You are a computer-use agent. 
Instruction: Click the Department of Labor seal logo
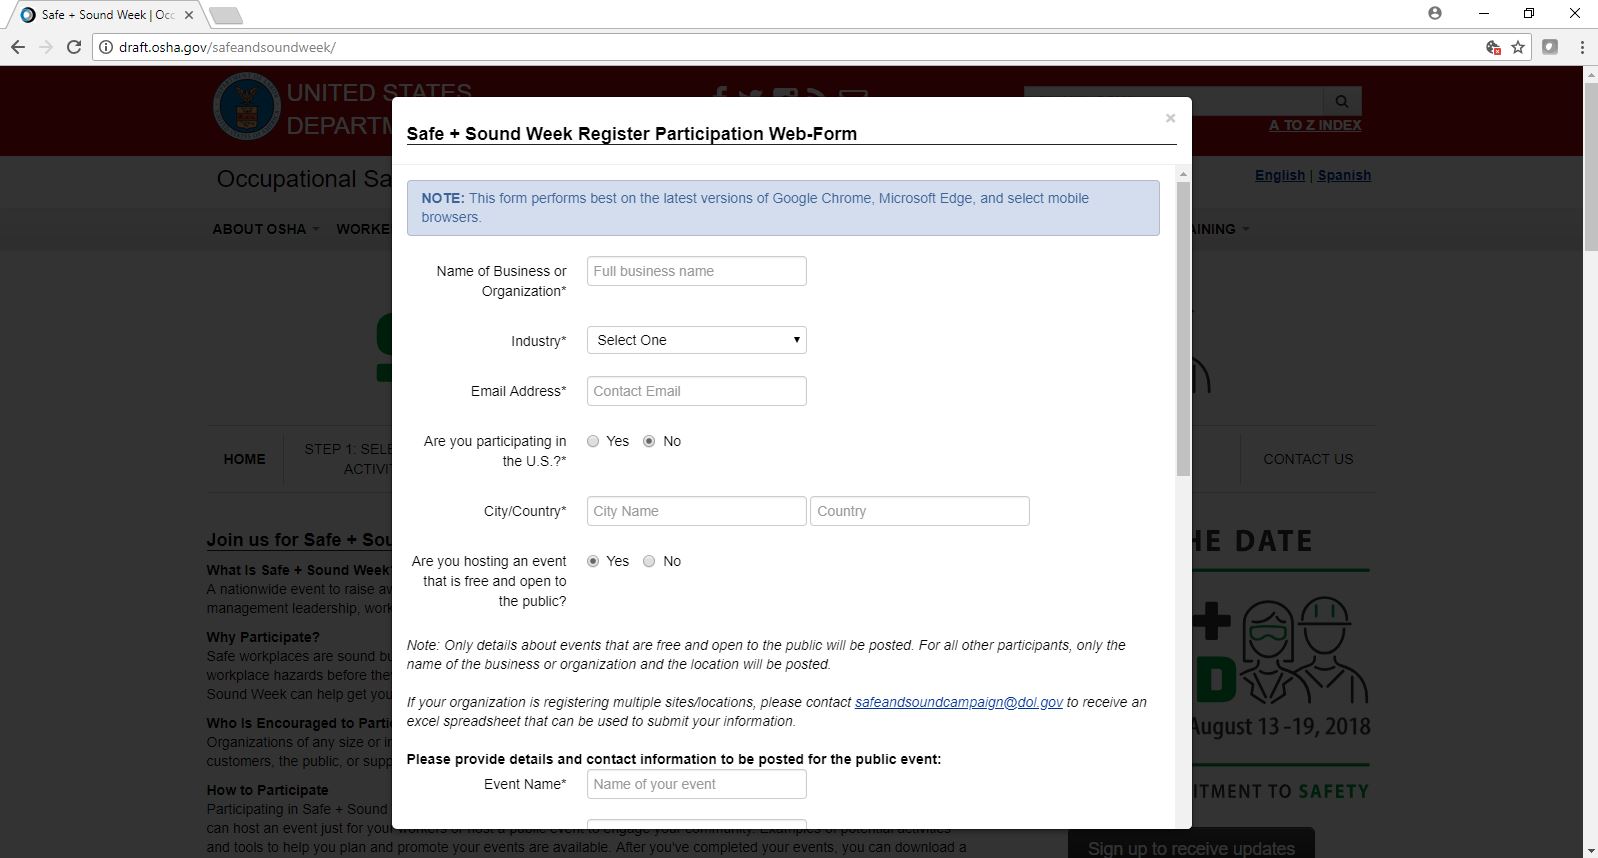pyautogui.click(x=246, y=106)
